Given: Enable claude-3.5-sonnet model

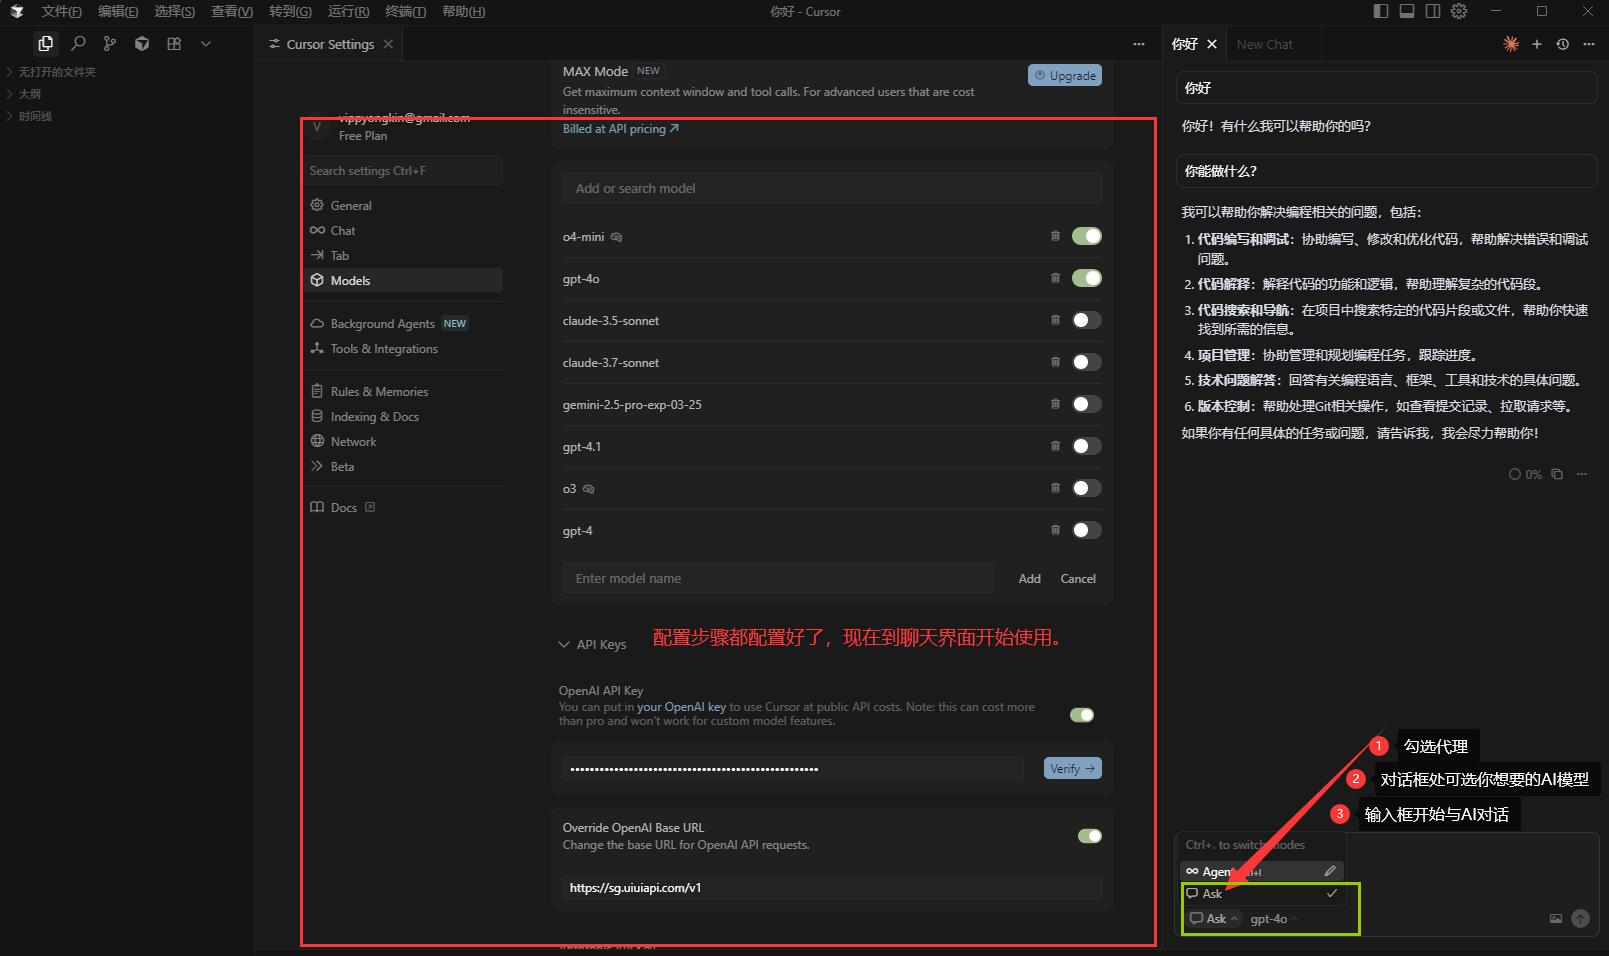Looking at the screenshot, I should (x=1086, y=320).
